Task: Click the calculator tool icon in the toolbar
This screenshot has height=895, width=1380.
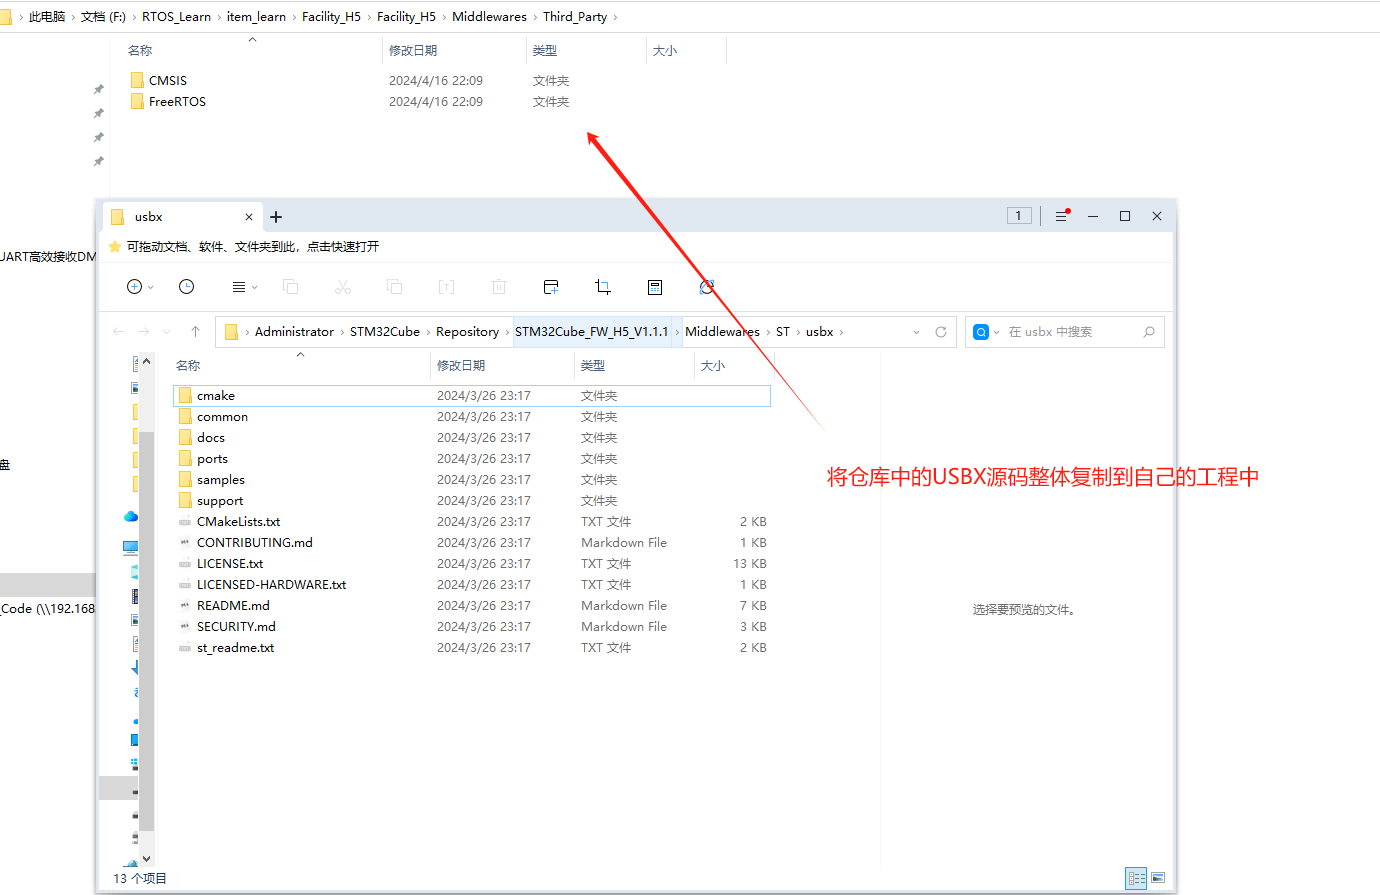Action: tap(655, 287)
